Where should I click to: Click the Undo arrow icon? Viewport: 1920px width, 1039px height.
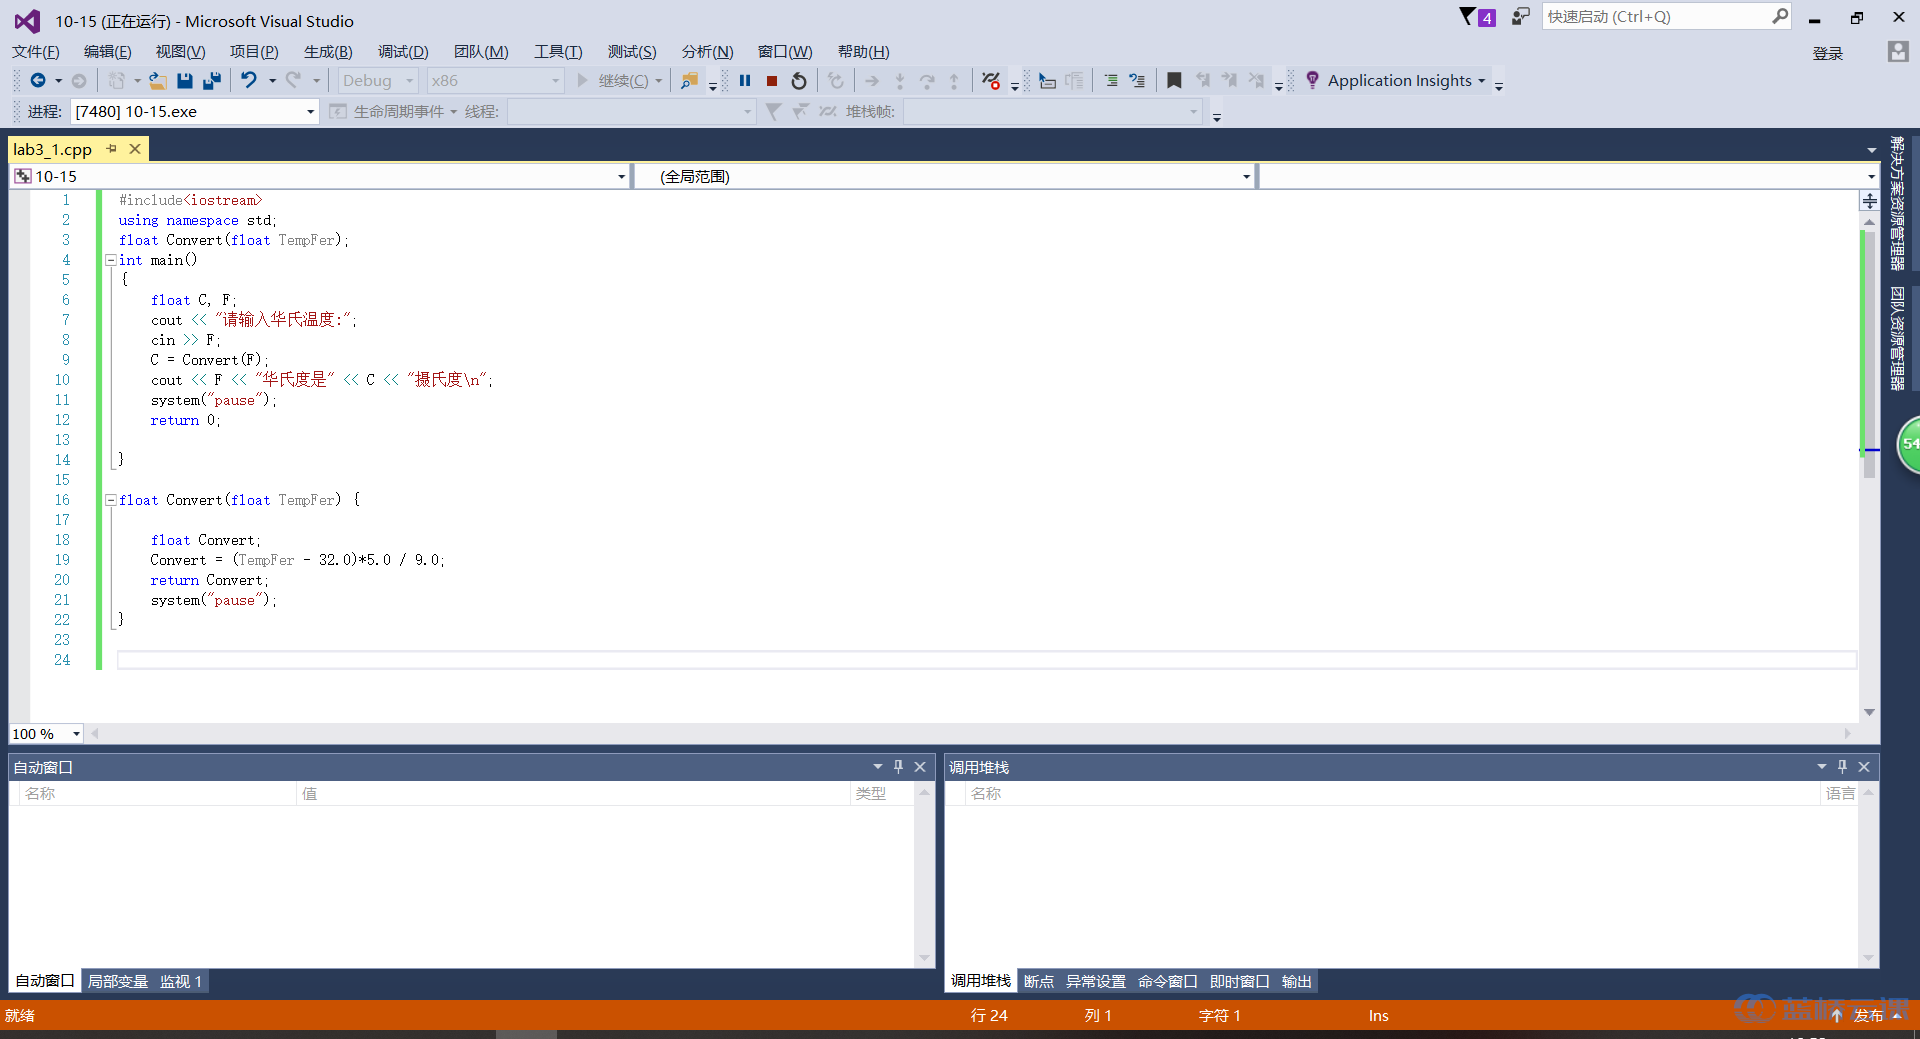coord(249,81)
